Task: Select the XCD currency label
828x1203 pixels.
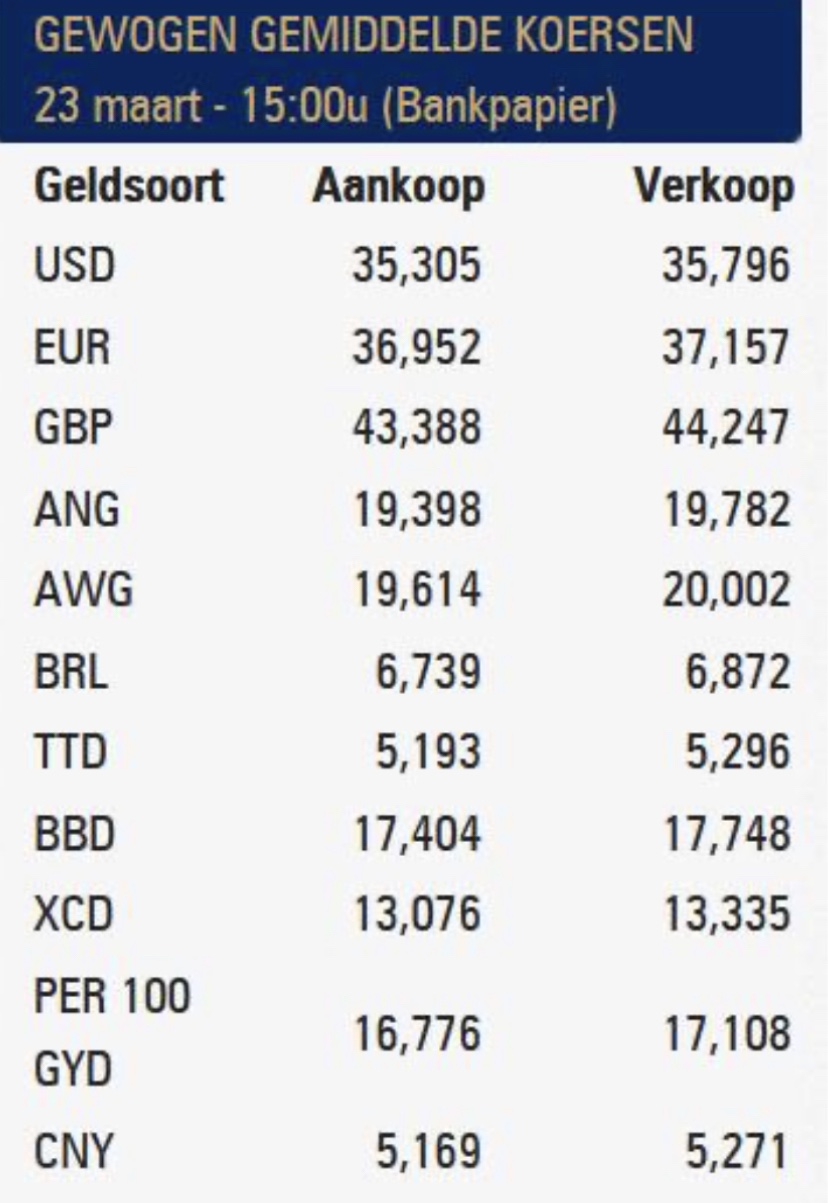Action: (x=76, y=915)
